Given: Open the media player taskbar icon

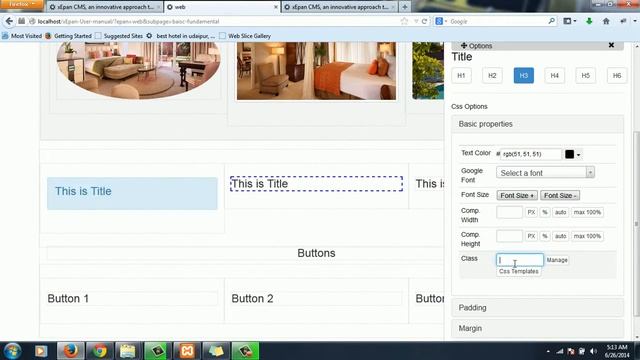Looking at the screenshot, I should click(41, 351).
